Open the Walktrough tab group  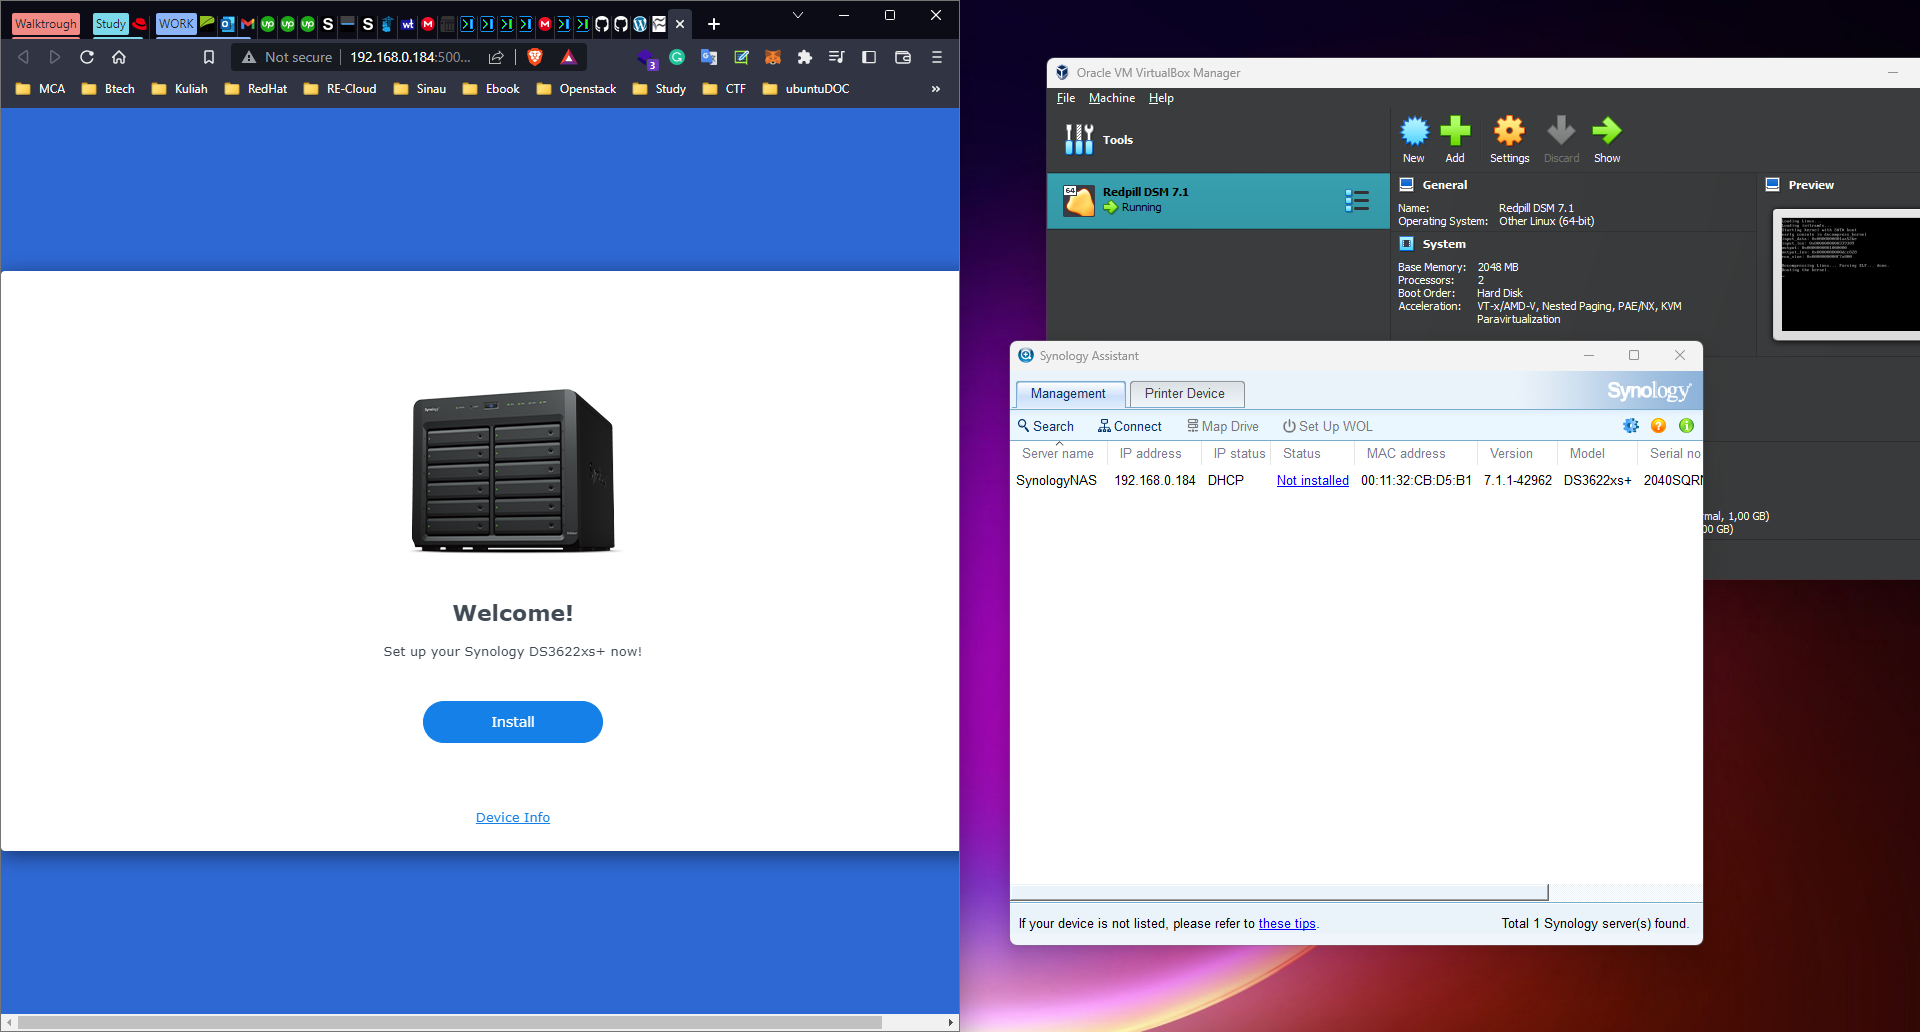point(46,24)
